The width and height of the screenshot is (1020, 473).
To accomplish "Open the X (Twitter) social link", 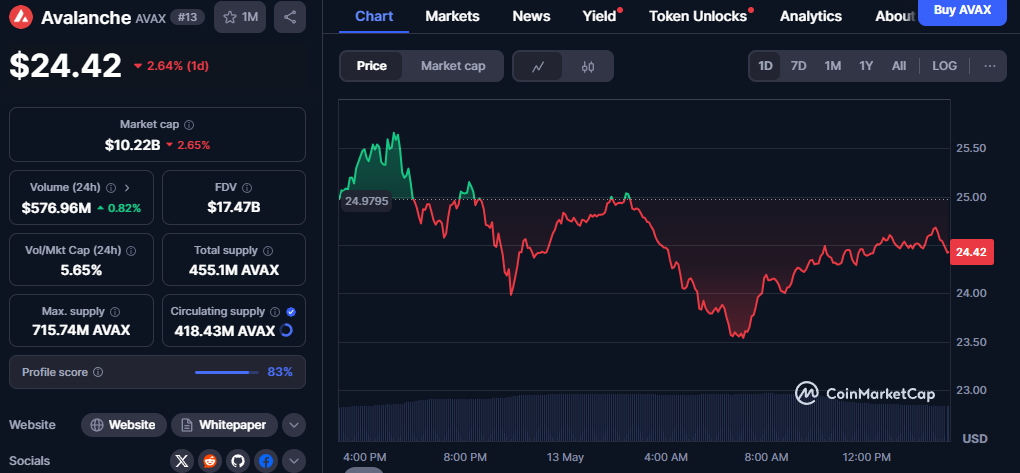I will point(181,461).
